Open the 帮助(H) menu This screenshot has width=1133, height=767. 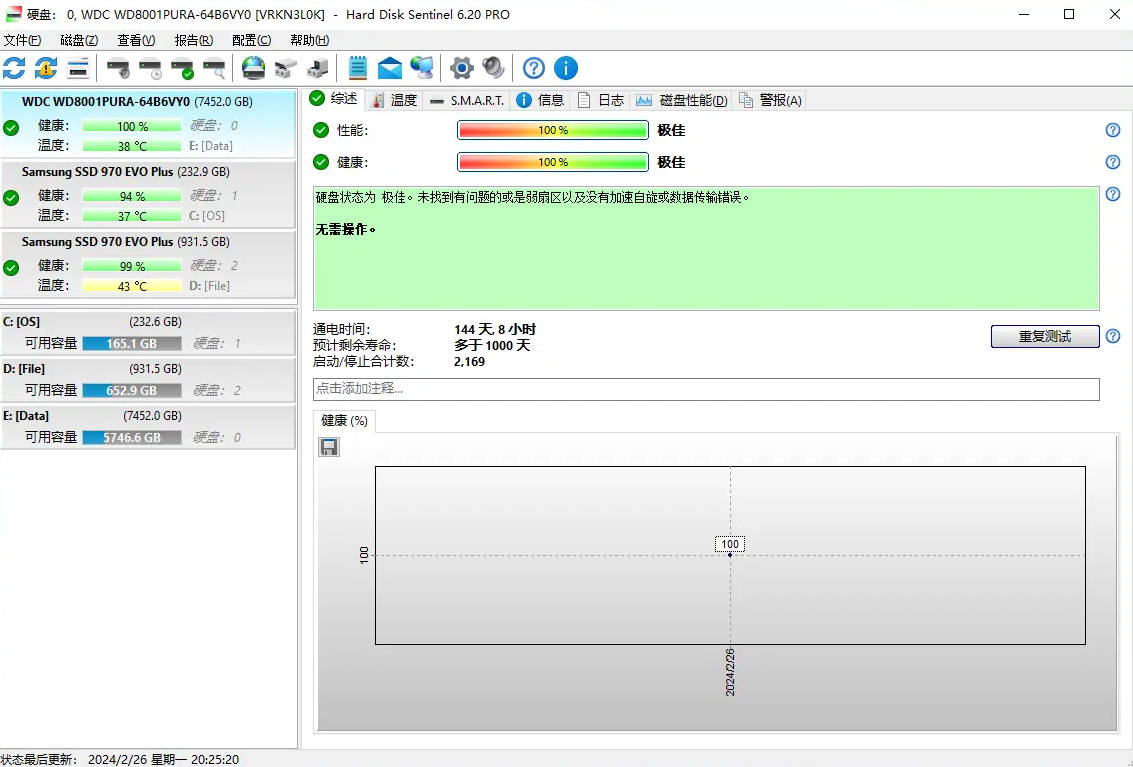[x=309, y=40]
